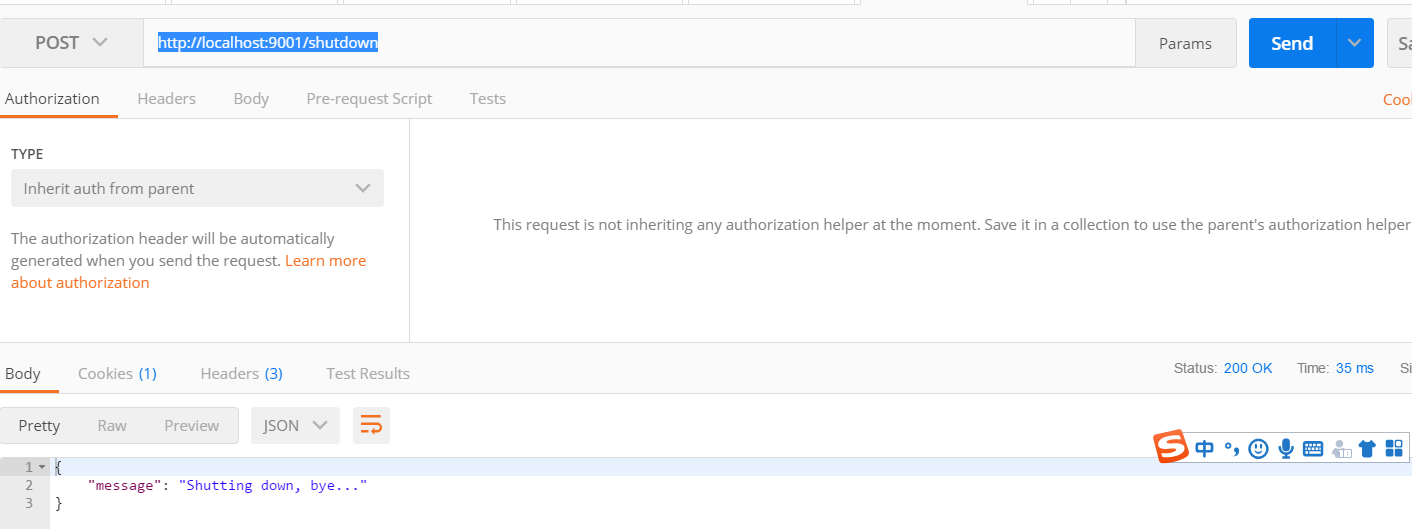
Task: Click the Params button
Action: click(x=1185, y=43)
